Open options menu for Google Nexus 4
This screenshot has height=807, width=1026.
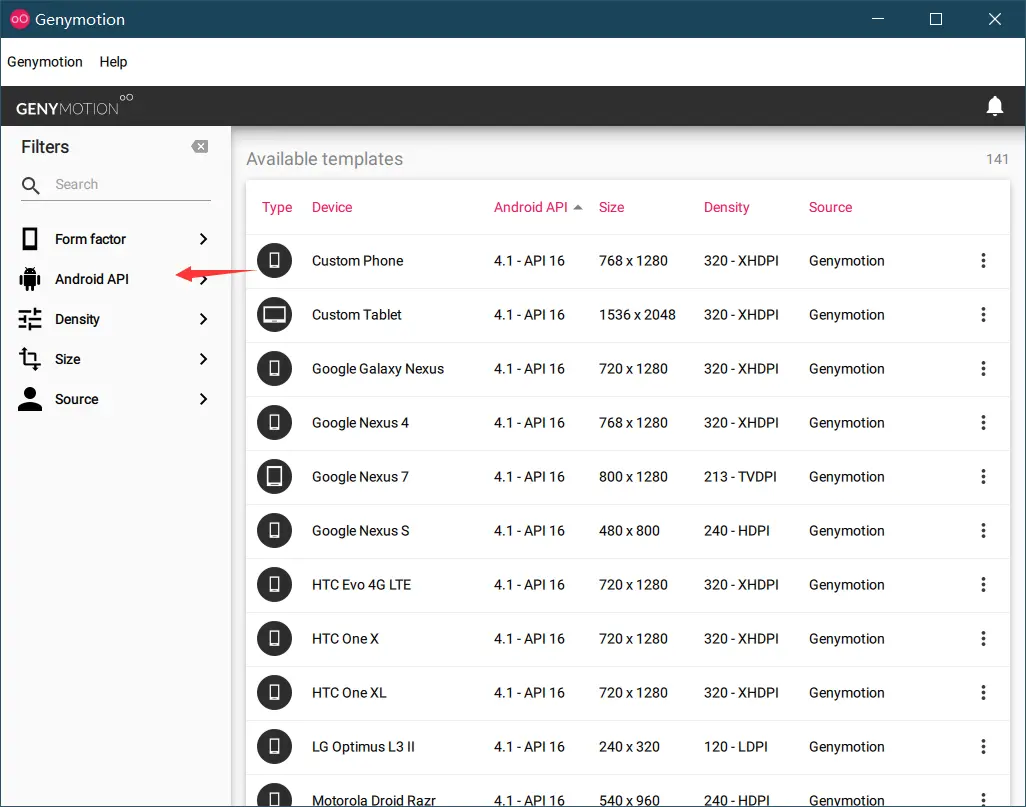click(x=983, y=423)
